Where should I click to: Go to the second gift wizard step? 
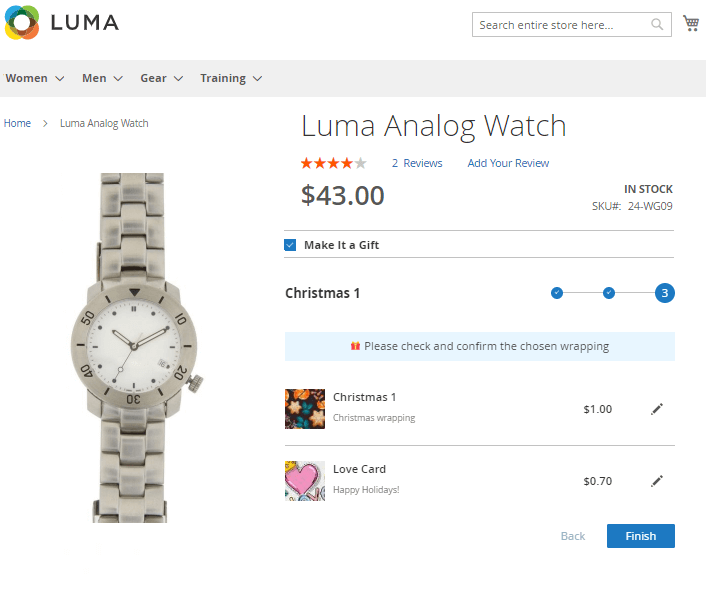tap(609, 293)
